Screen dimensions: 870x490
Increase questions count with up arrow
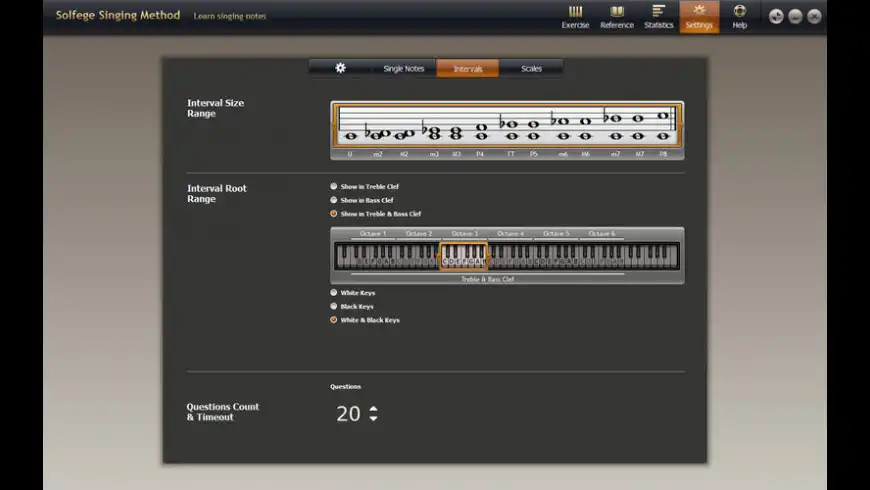tap(373, 408)
